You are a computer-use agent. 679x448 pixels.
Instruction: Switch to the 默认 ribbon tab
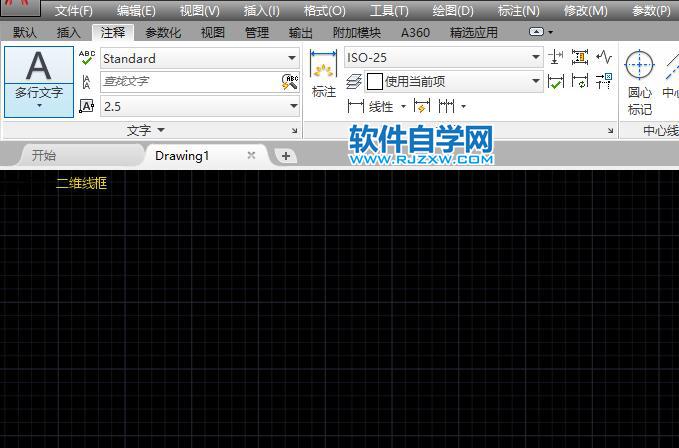tap(25, 32)
